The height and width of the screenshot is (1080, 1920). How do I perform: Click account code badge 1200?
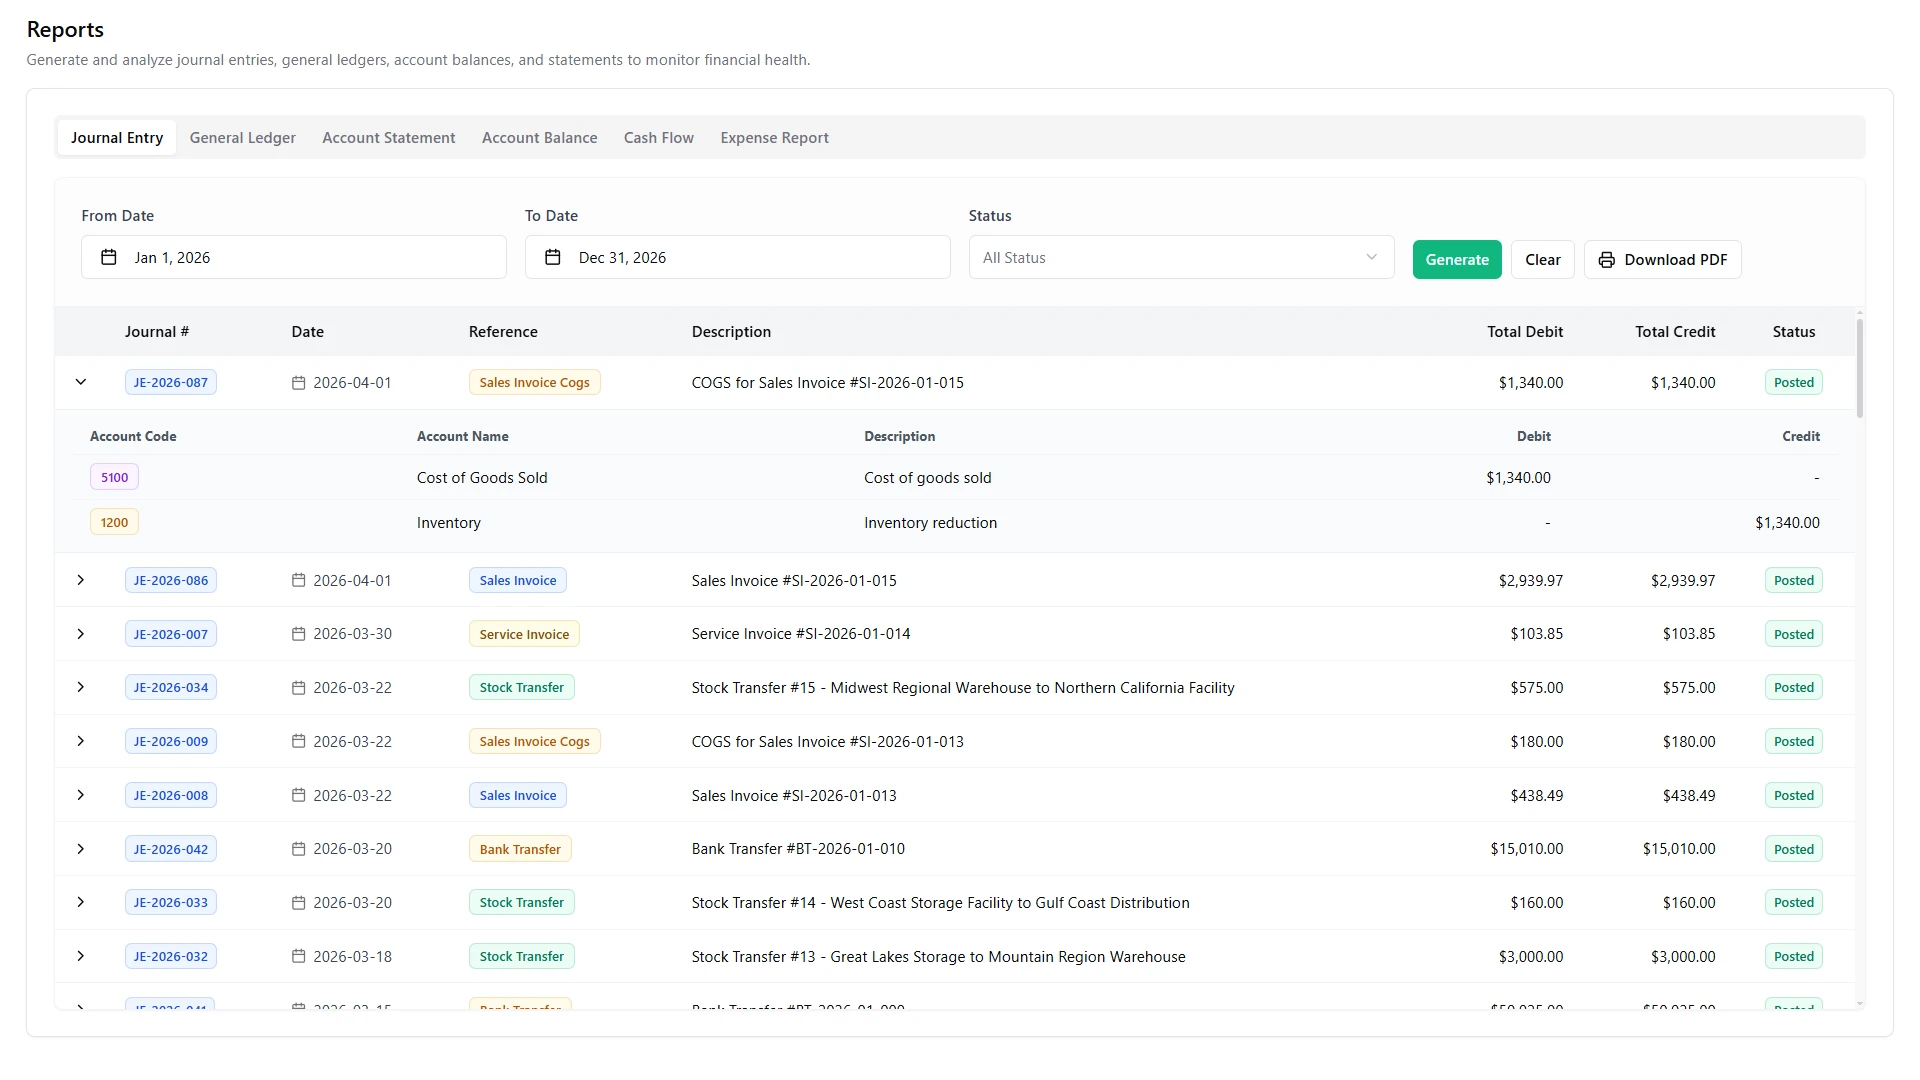point(114,522)
